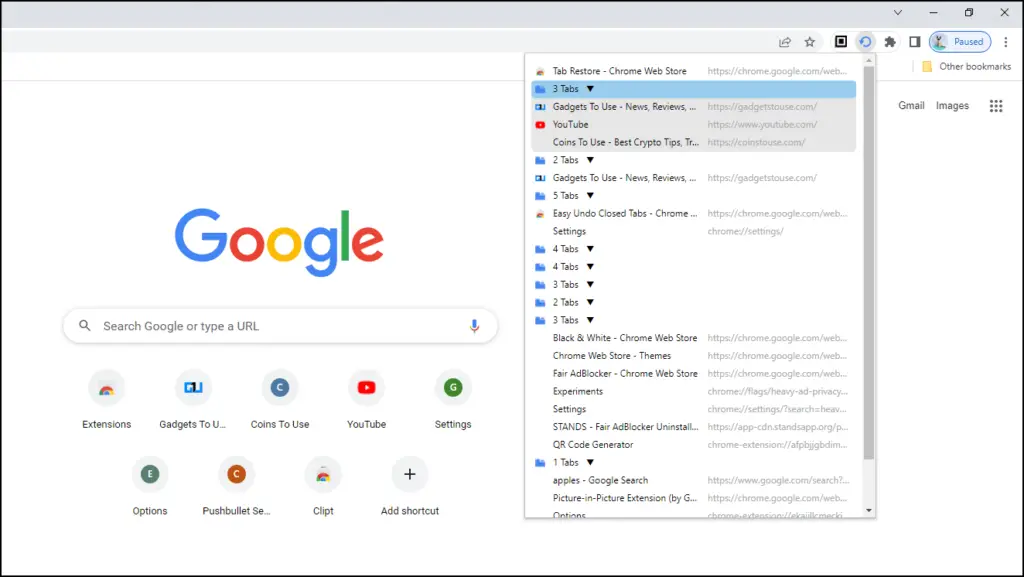Open the Pushbullet shortcut tile
This screenshot has height=577, width=1024.
click(236, 486)
